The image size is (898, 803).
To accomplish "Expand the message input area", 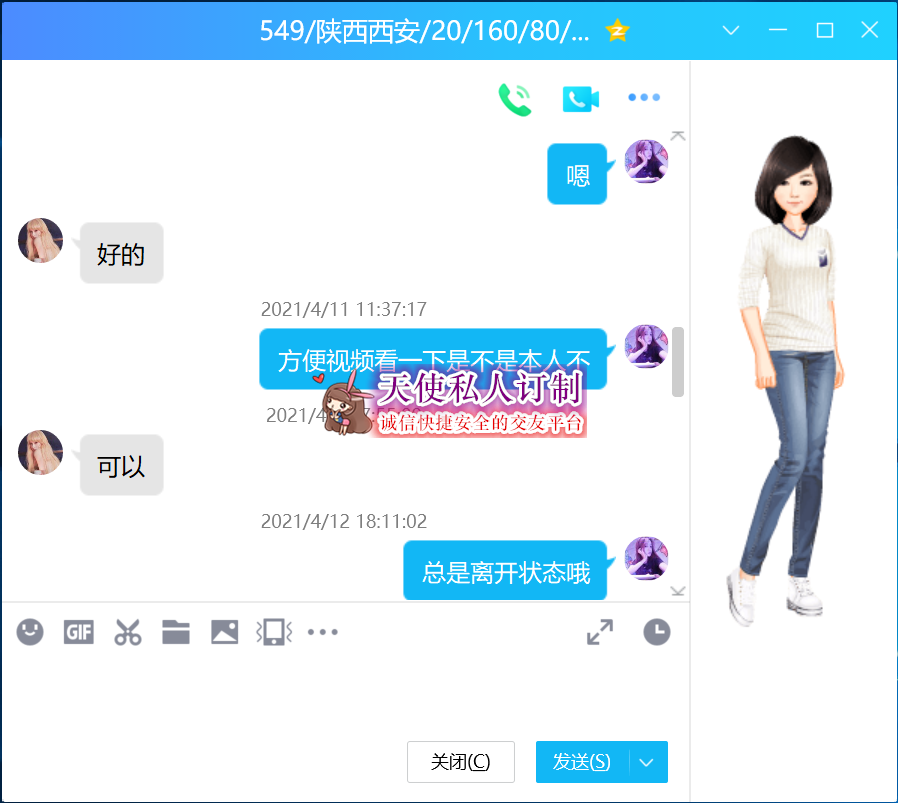I will (600, 632).
